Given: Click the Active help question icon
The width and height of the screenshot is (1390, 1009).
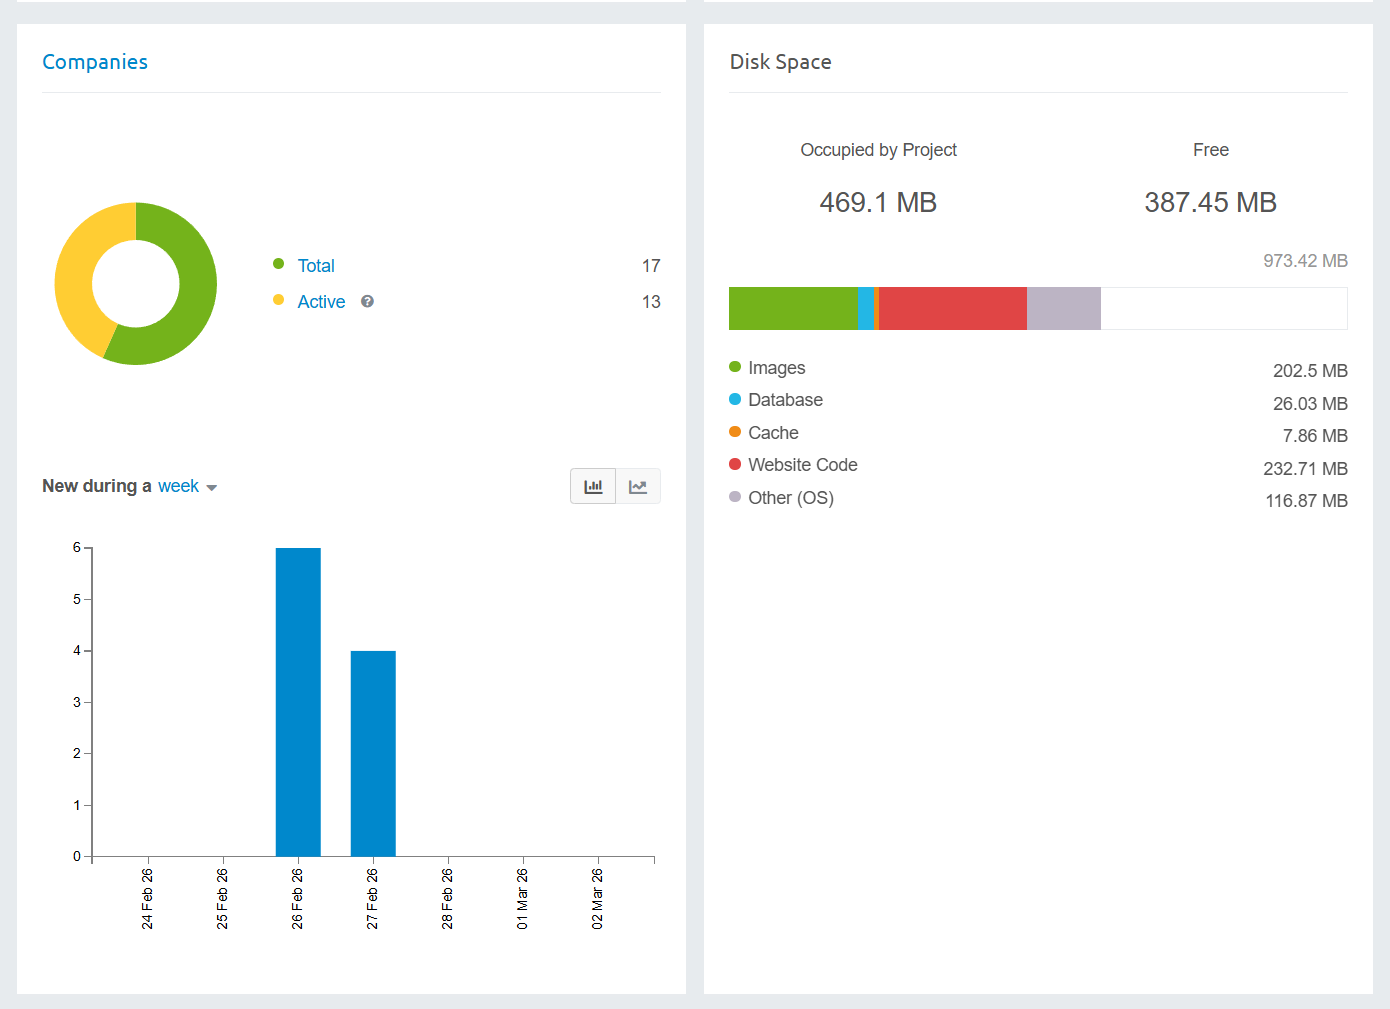Looking at the screenshot, I should tap(367, 302).
